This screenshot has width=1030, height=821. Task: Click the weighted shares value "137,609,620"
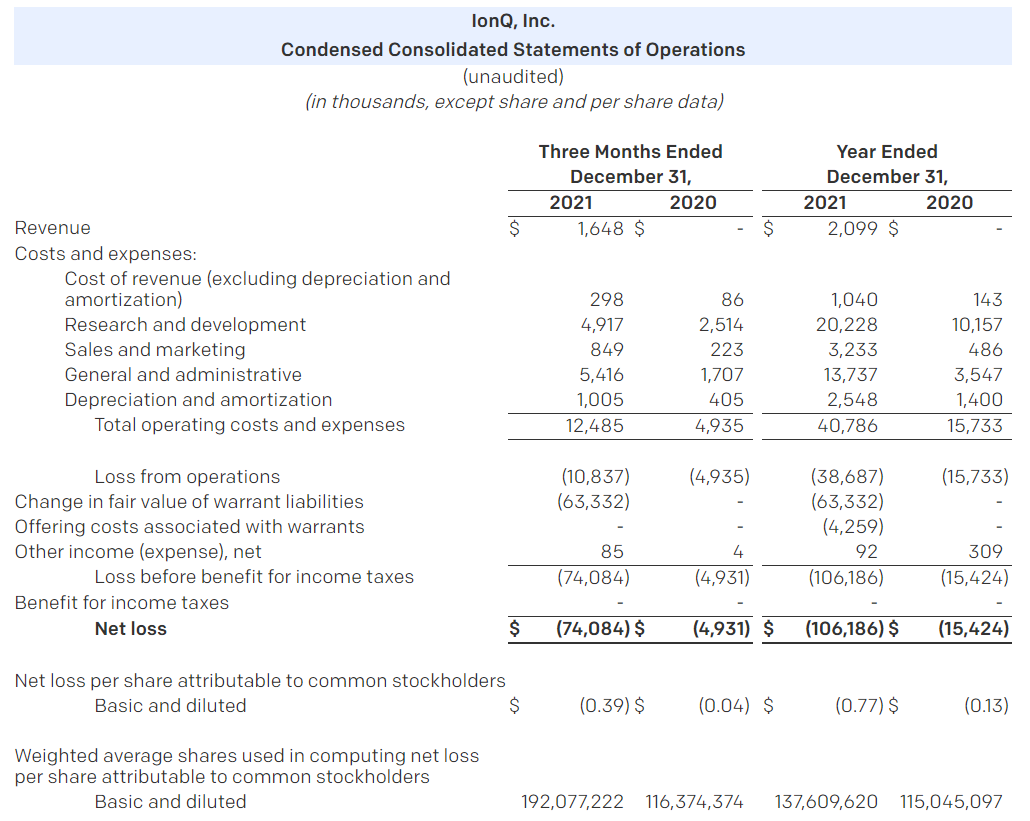click(x=826, y=802)
